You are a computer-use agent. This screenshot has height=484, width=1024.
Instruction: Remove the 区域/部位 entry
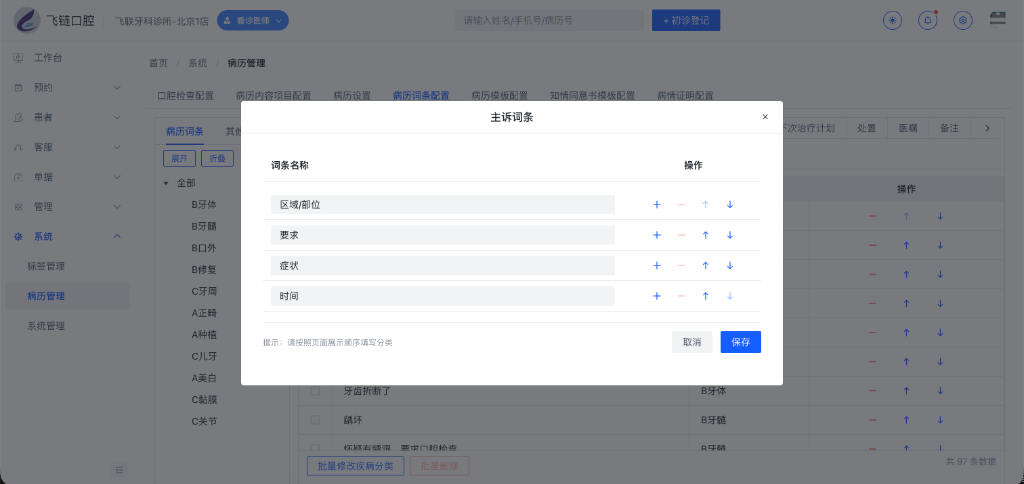[681, 204]
